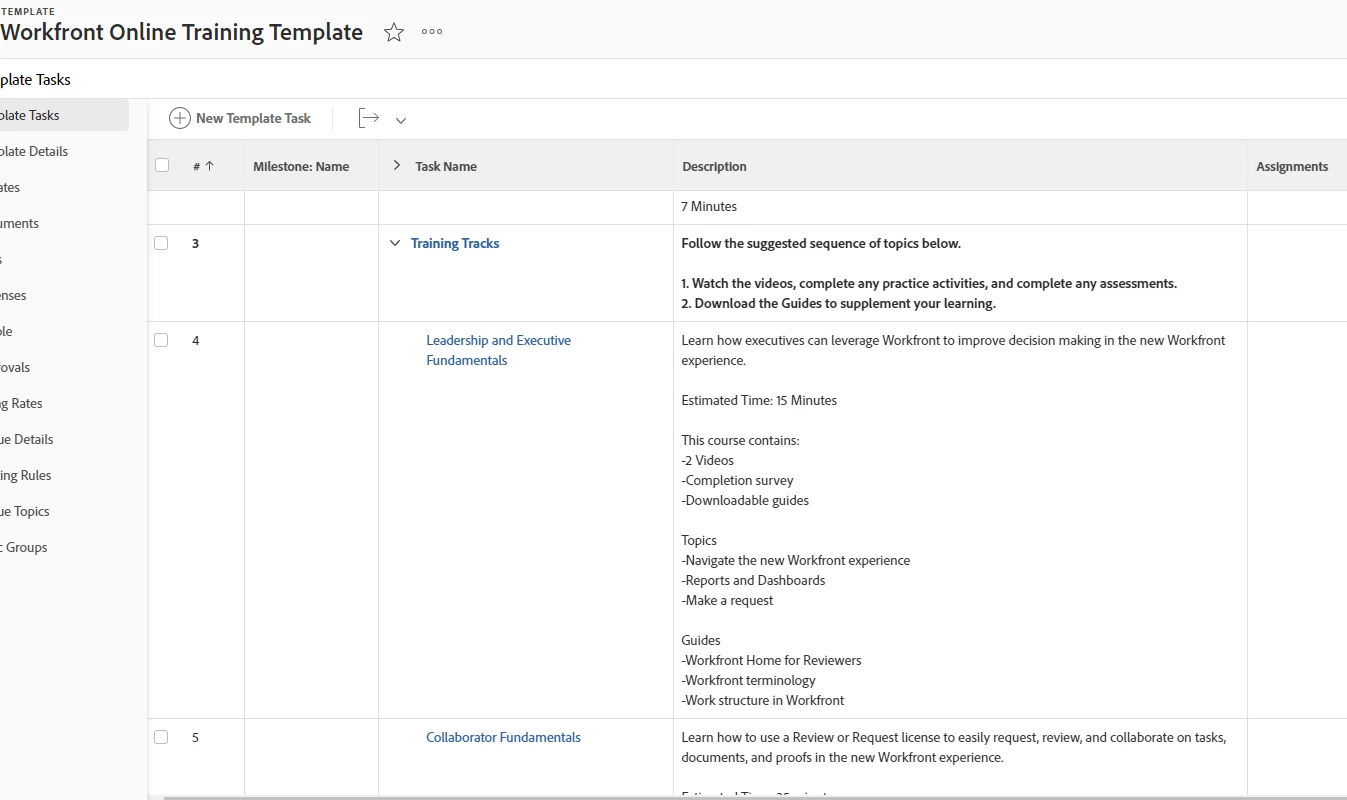Screen dimensions: 1347x800
Task: Click row number 4 cell
Action: coord(196,340)
